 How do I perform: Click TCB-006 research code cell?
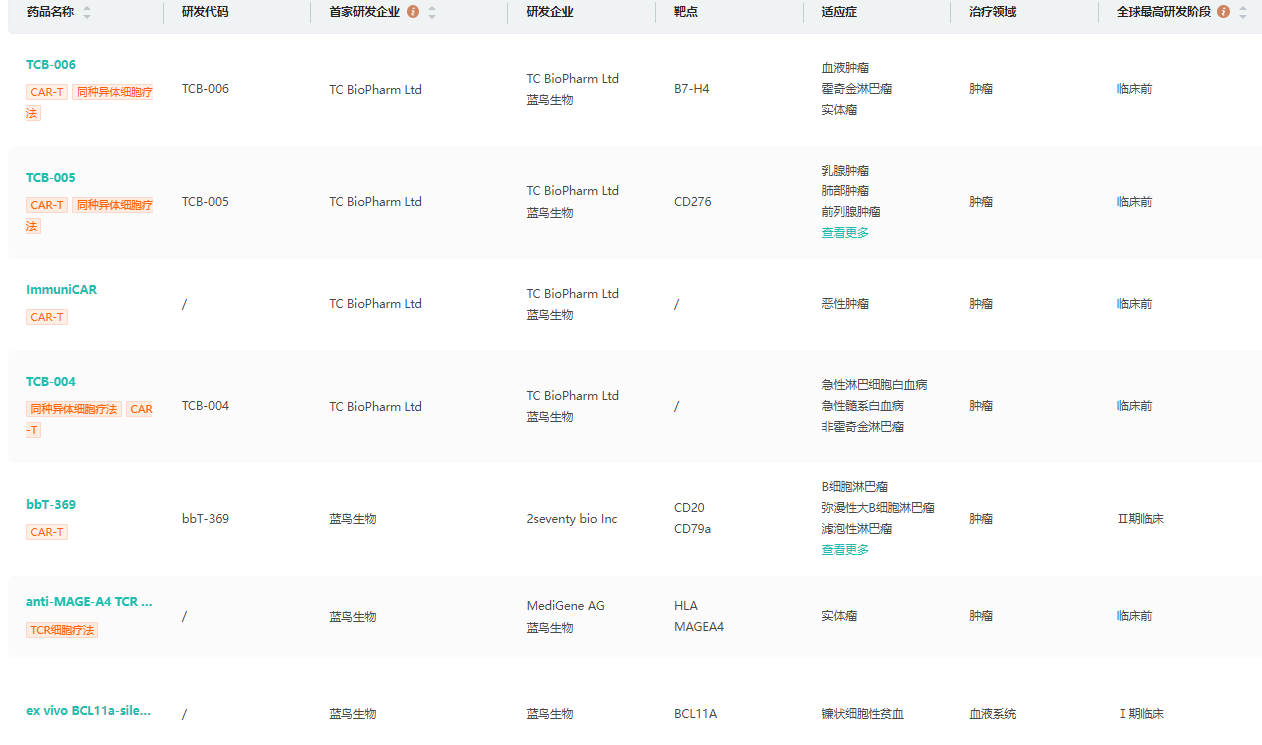coord(205,89)
